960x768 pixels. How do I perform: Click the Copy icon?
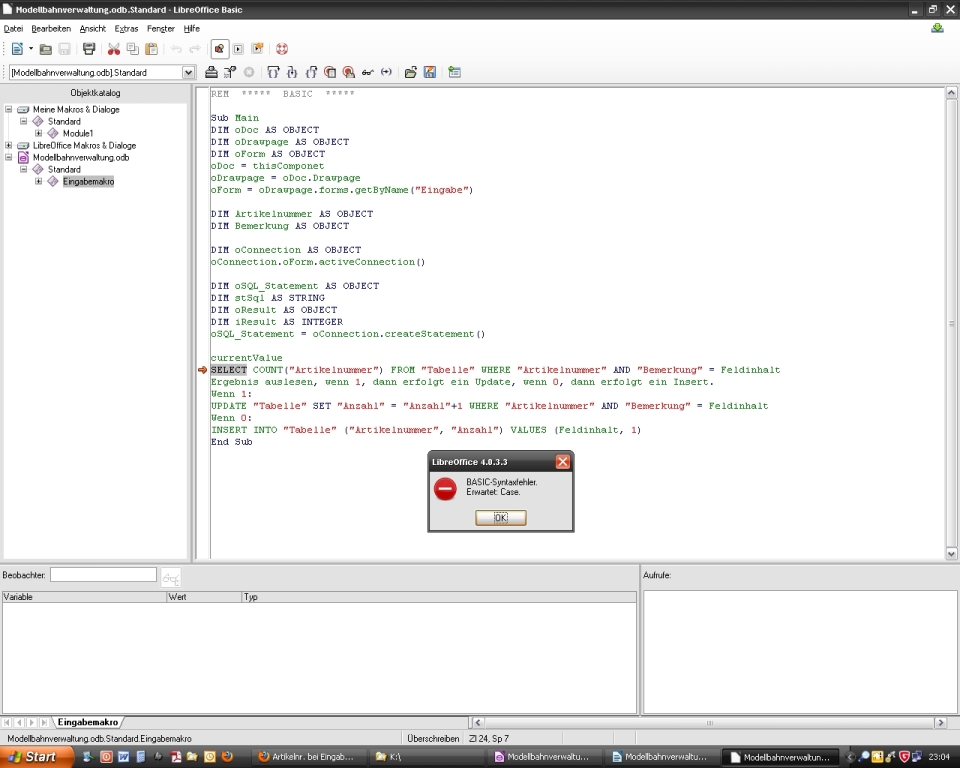pyautogui.click(x=133, y=49)
